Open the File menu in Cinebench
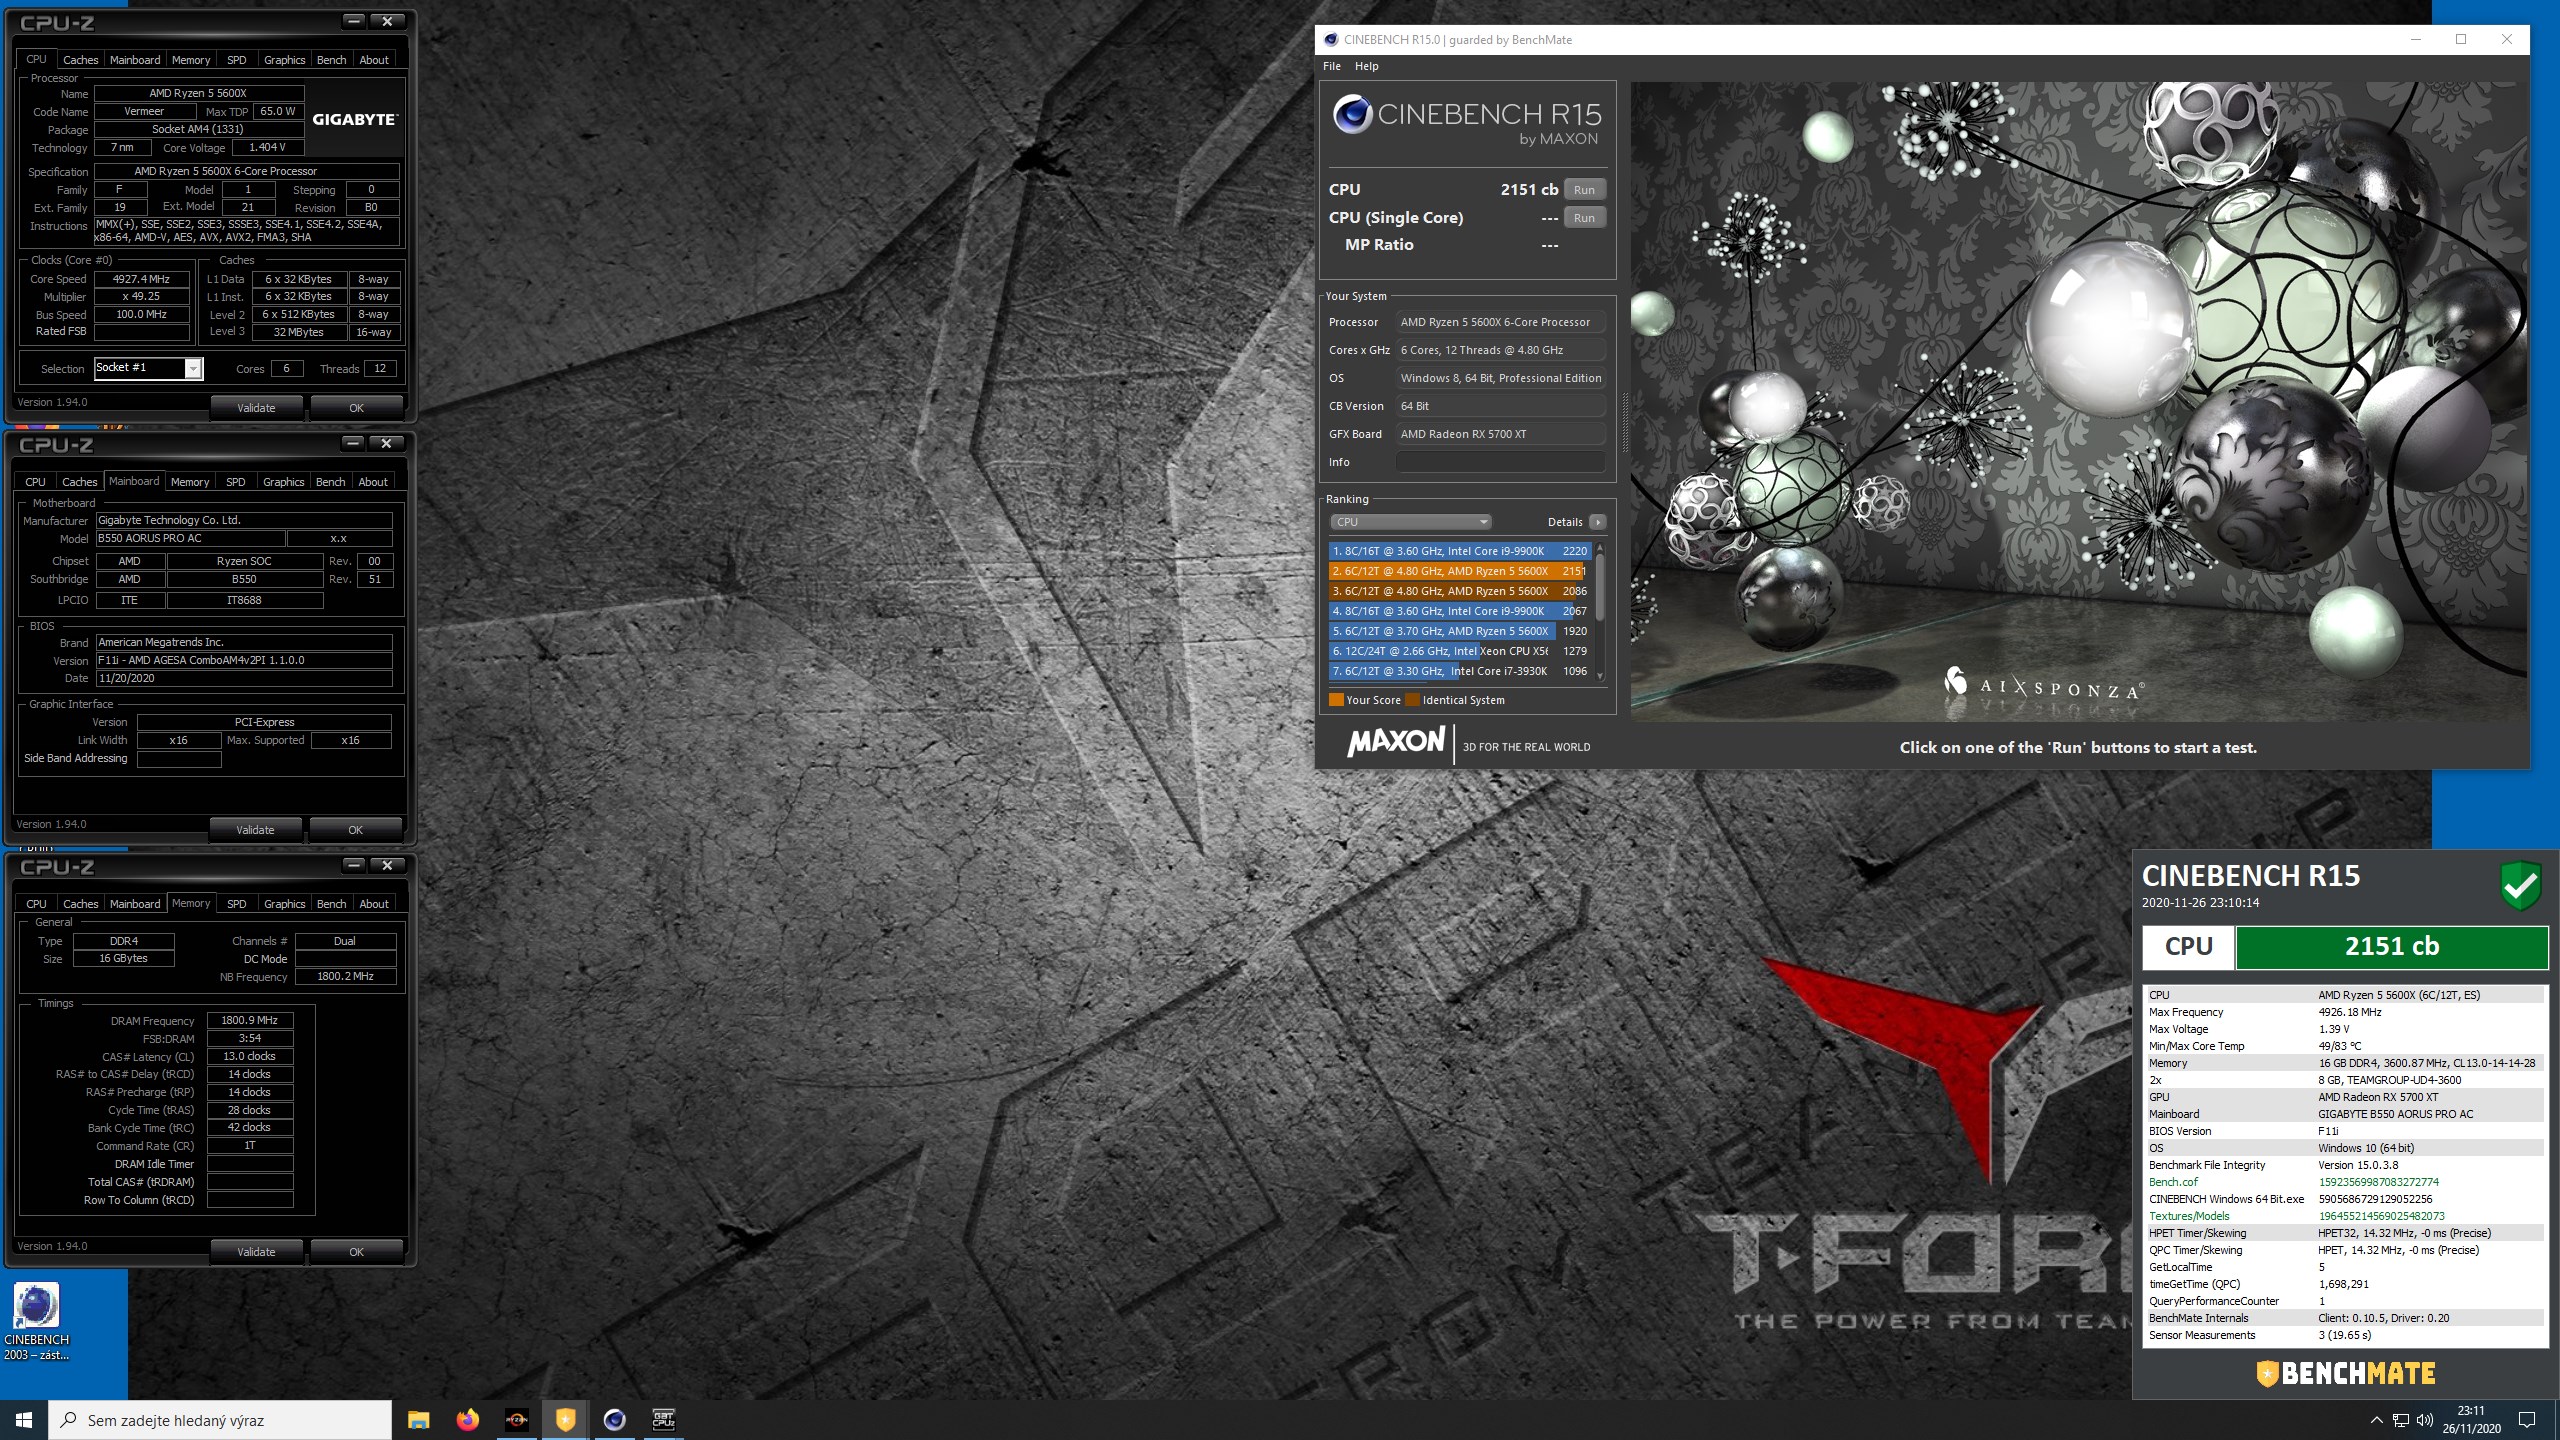 pos(1332,66)
